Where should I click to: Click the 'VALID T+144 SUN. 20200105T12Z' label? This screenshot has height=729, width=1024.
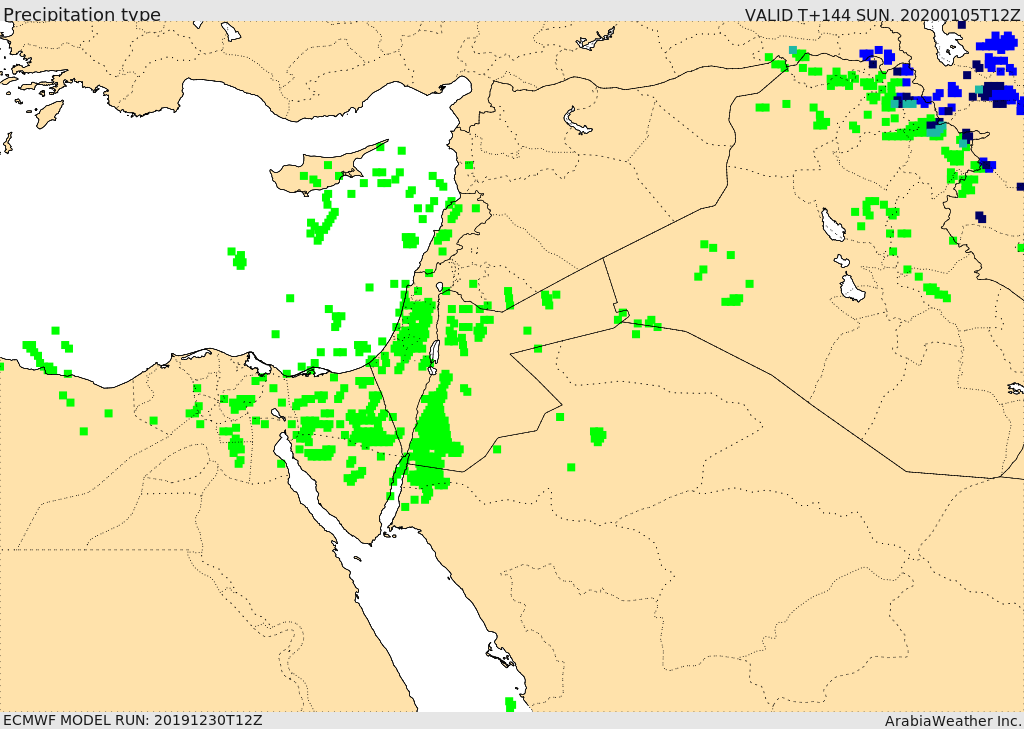pyautogui.click(x=882, y=14)
